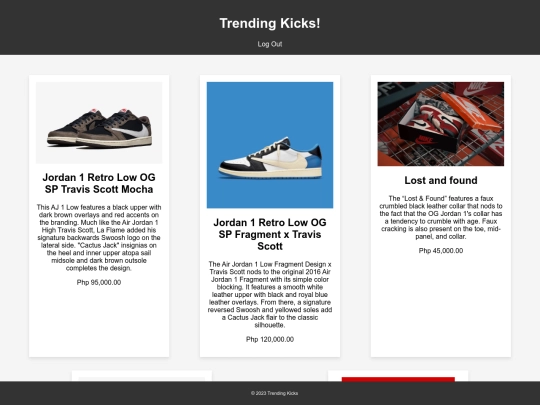This screenshot has height=405, width=540.
Task: Click the Fragment x Travis Scott description text
Action: 270,294
